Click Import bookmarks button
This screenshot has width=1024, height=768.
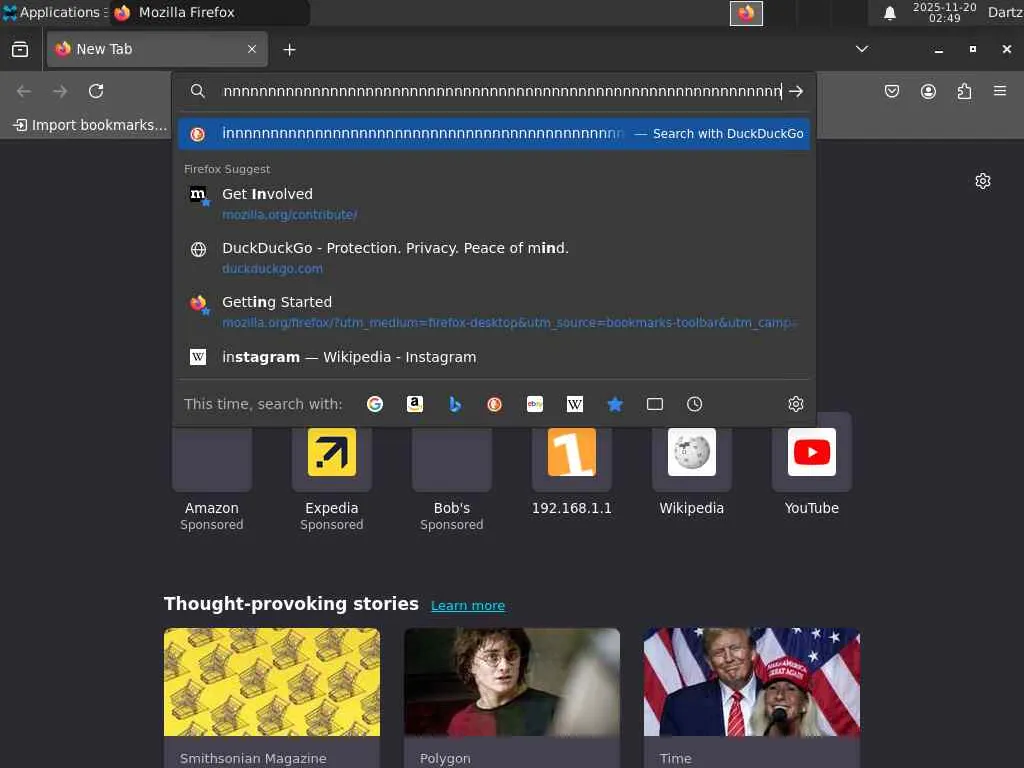click(90, 125)
